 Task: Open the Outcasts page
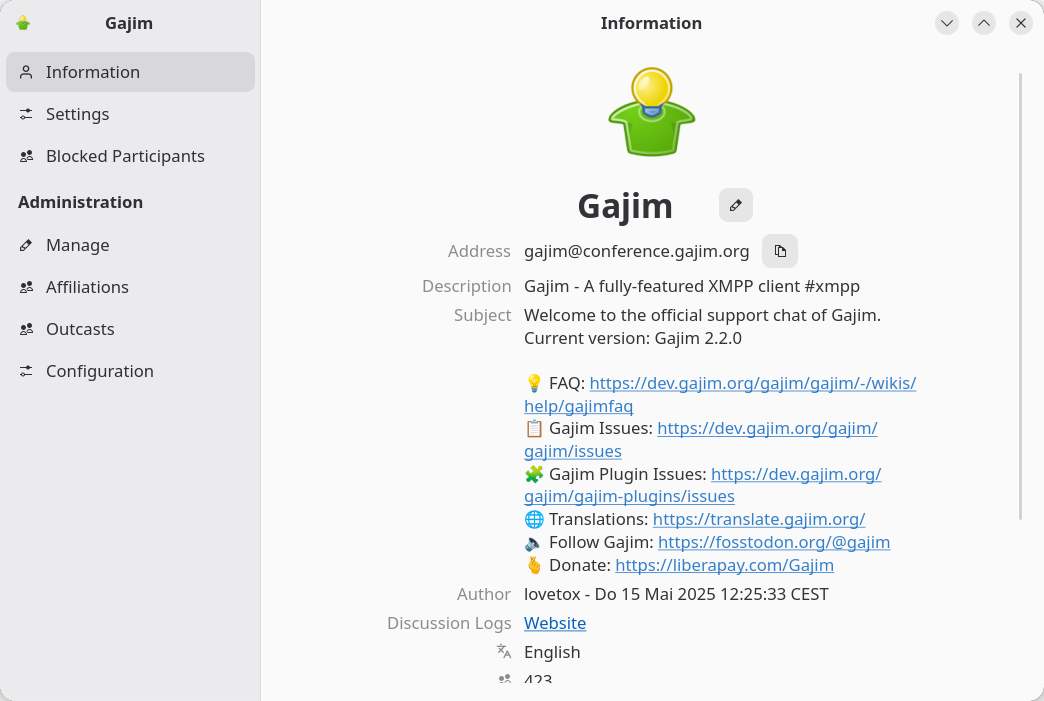130,329
